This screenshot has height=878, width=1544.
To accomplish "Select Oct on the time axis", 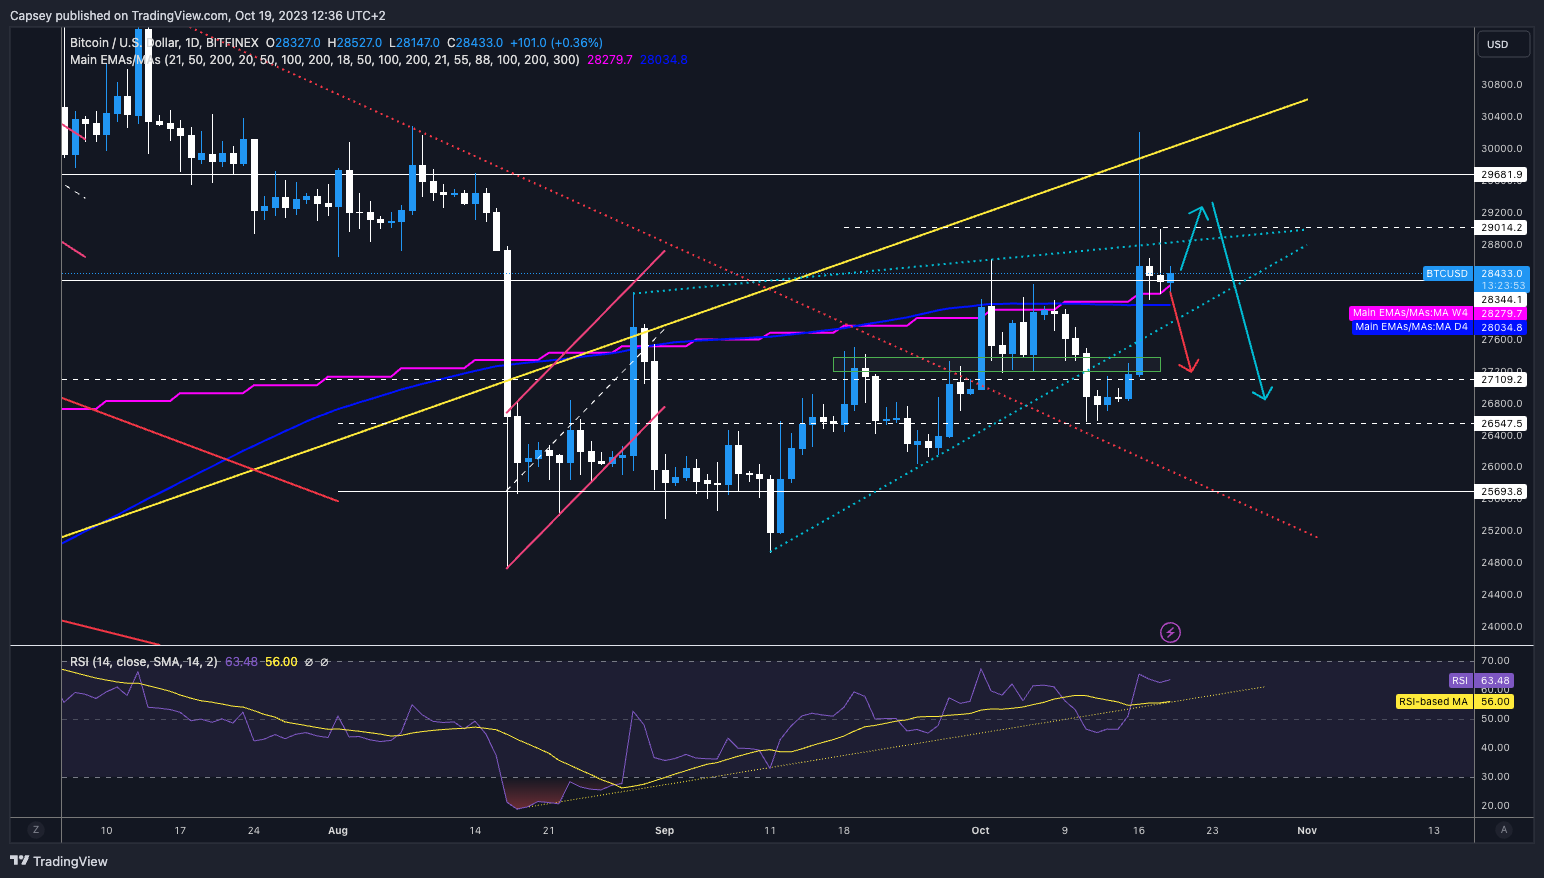I will click(979, 830).
